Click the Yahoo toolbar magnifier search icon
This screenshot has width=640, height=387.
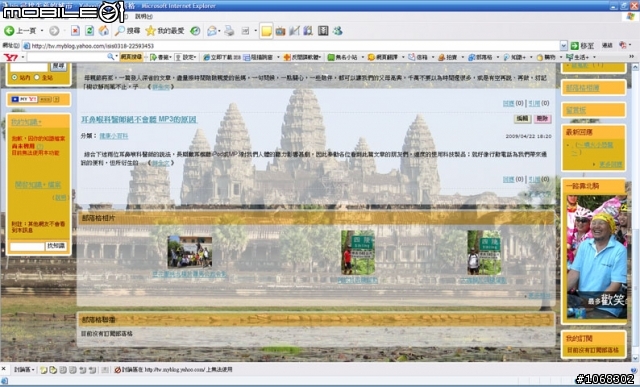pos(111,57)
